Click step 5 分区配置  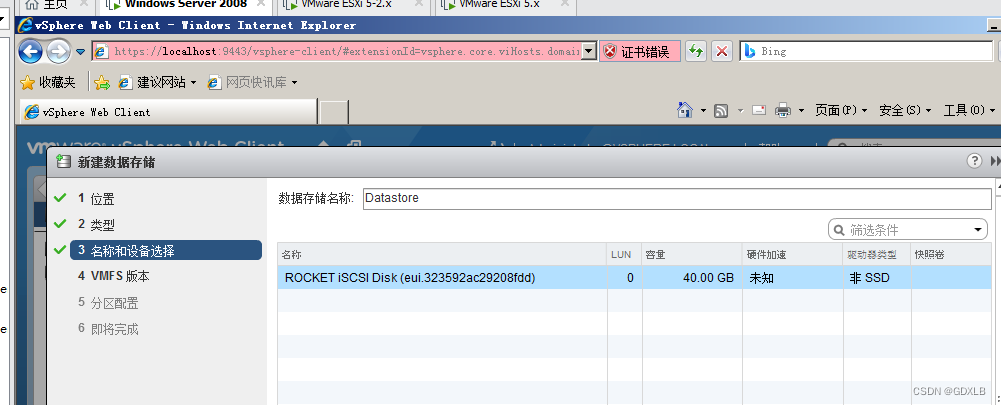point(108,303)
